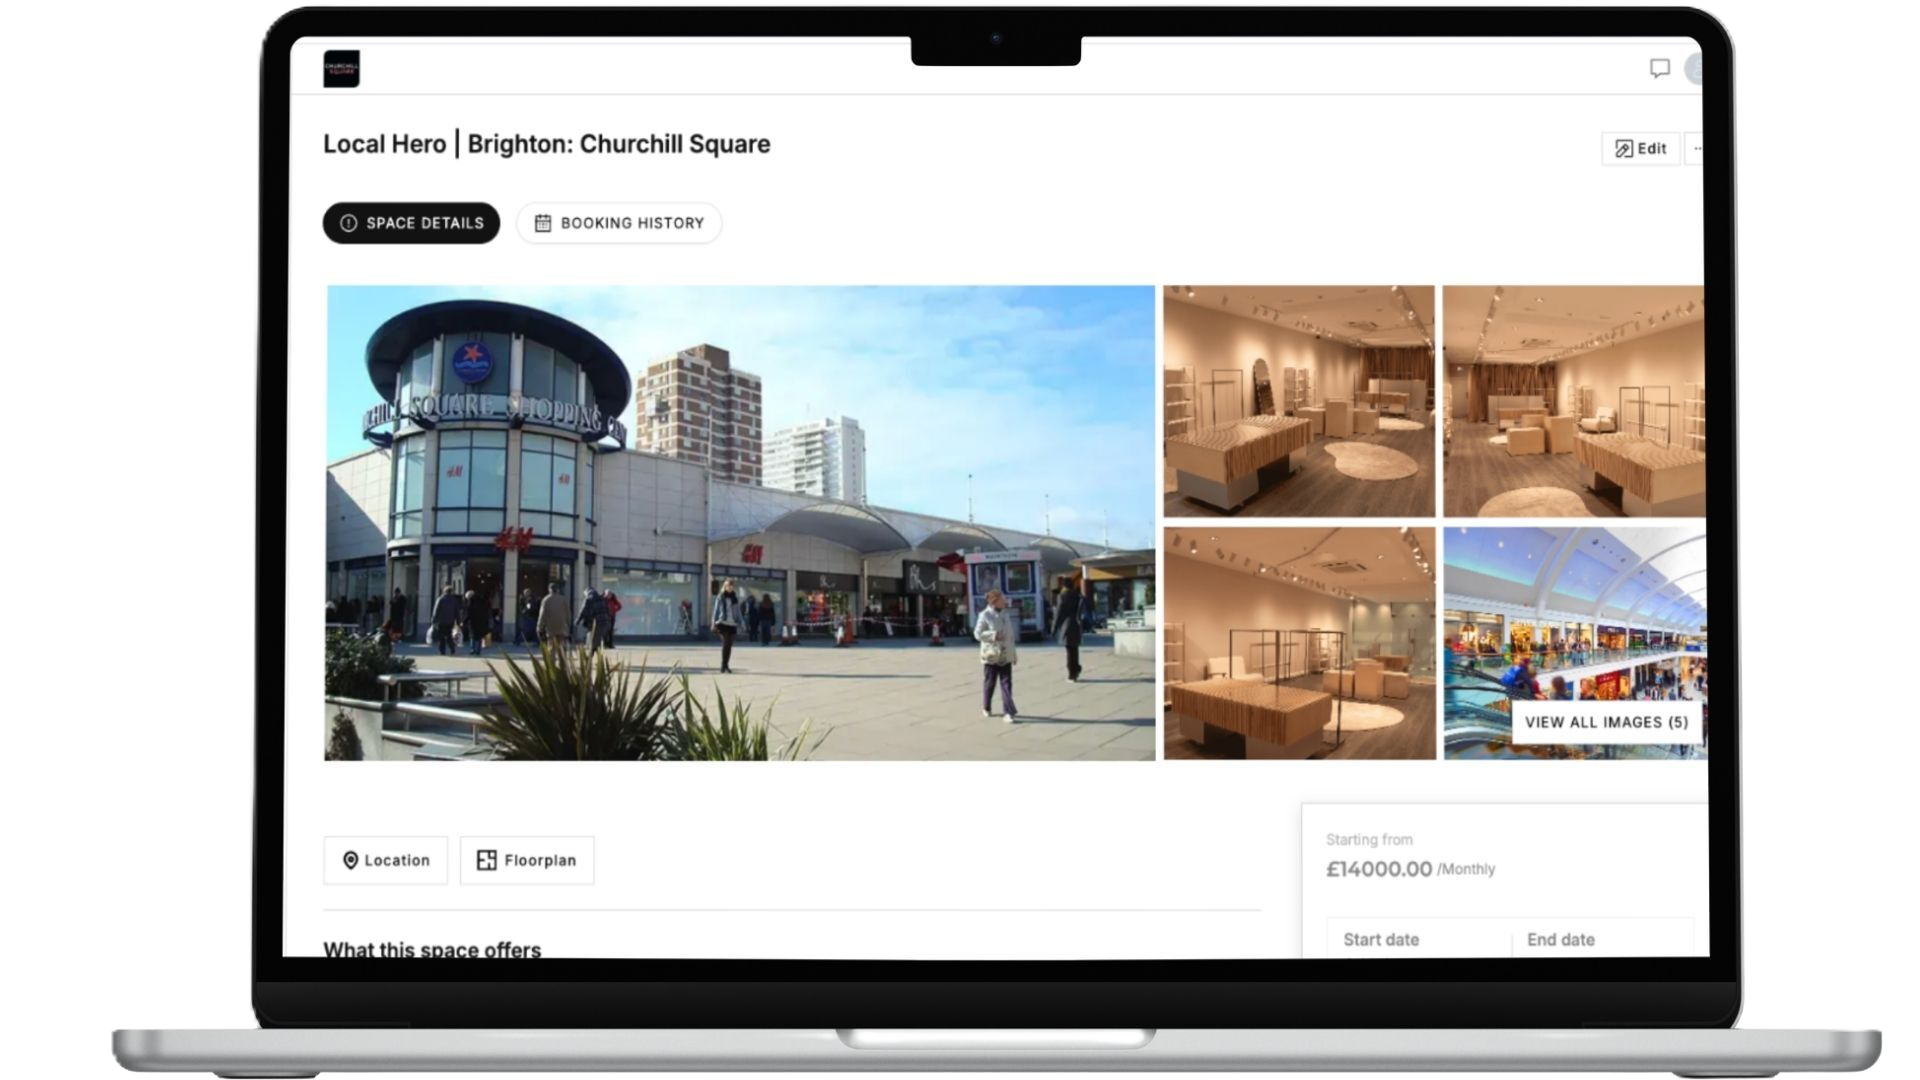Image resolution: width=1920 pixels, height=1080 pixels.
Task: Open the more options ellipsis menu
Action: tap(1697, 149)
